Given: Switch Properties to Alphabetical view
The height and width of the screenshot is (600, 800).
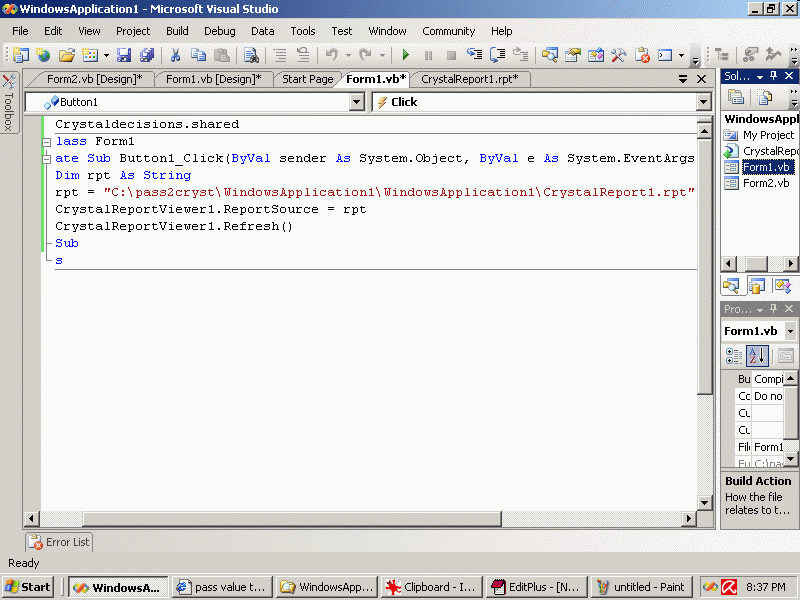Looking at the screenshot, I should tap(757, 356).
